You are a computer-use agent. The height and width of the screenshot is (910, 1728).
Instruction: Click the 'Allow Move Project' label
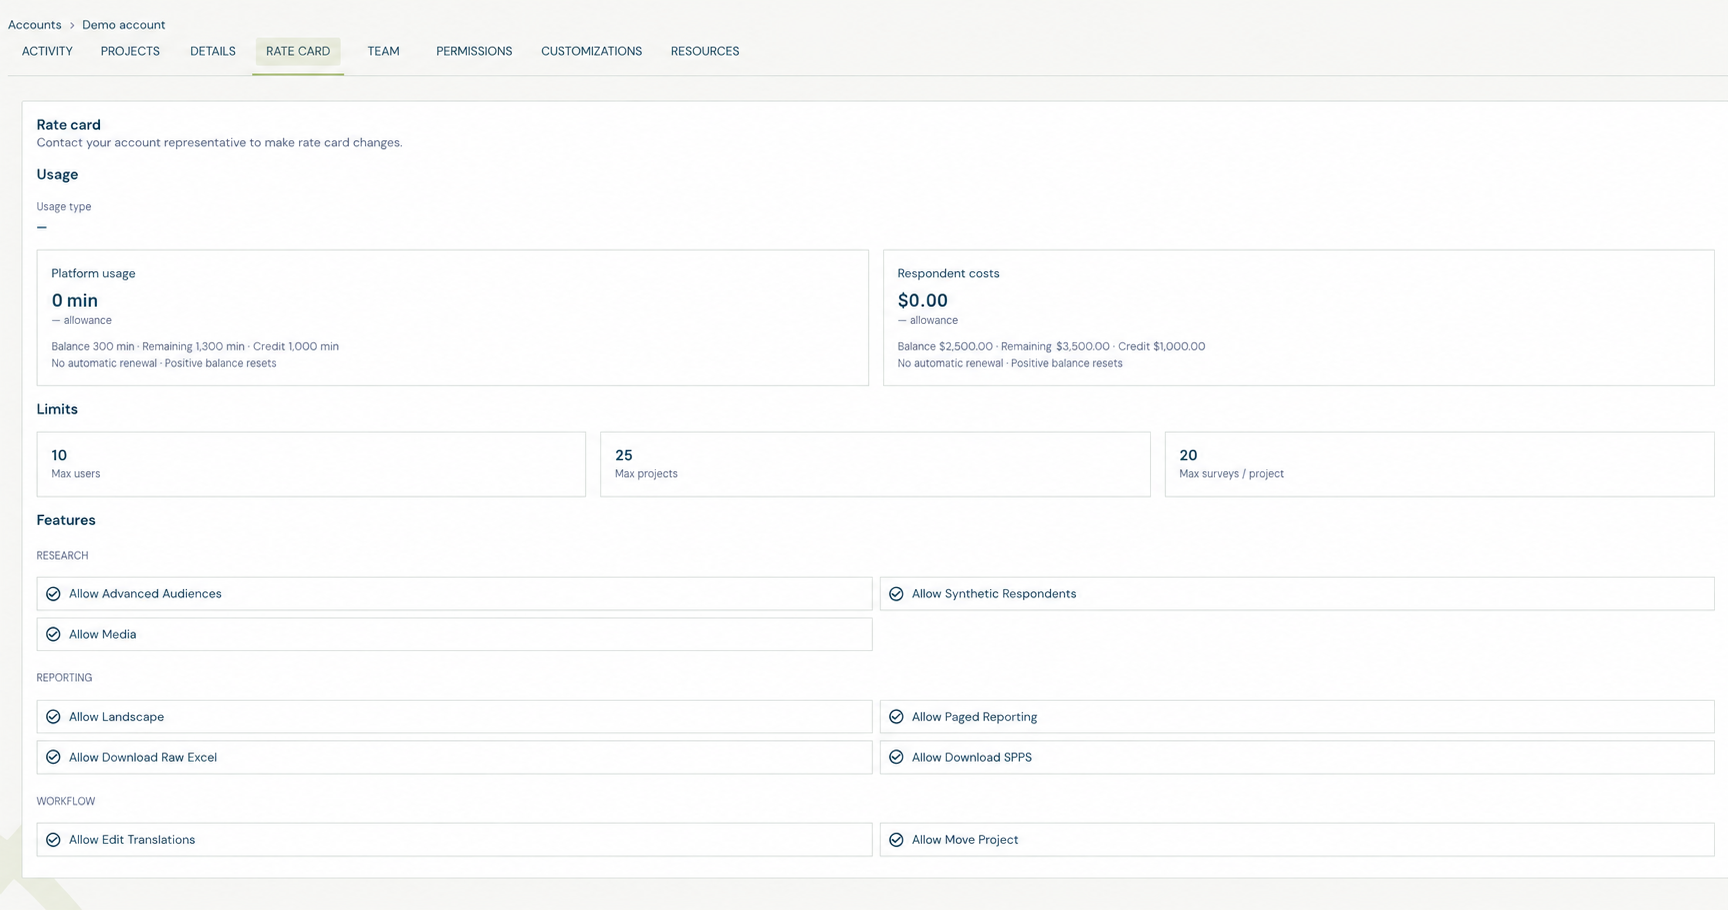[965, 840]
